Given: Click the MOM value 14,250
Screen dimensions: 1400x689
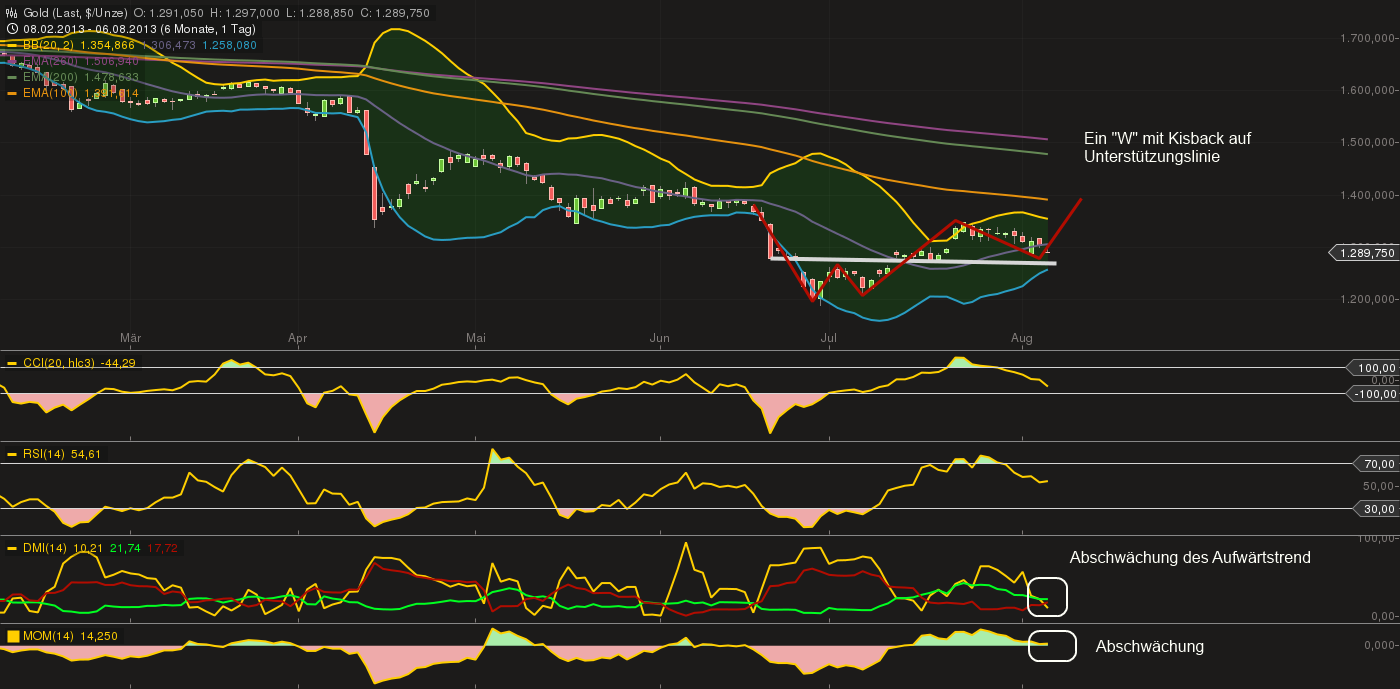Looking at the screenshot, I should tap(100, 636).
